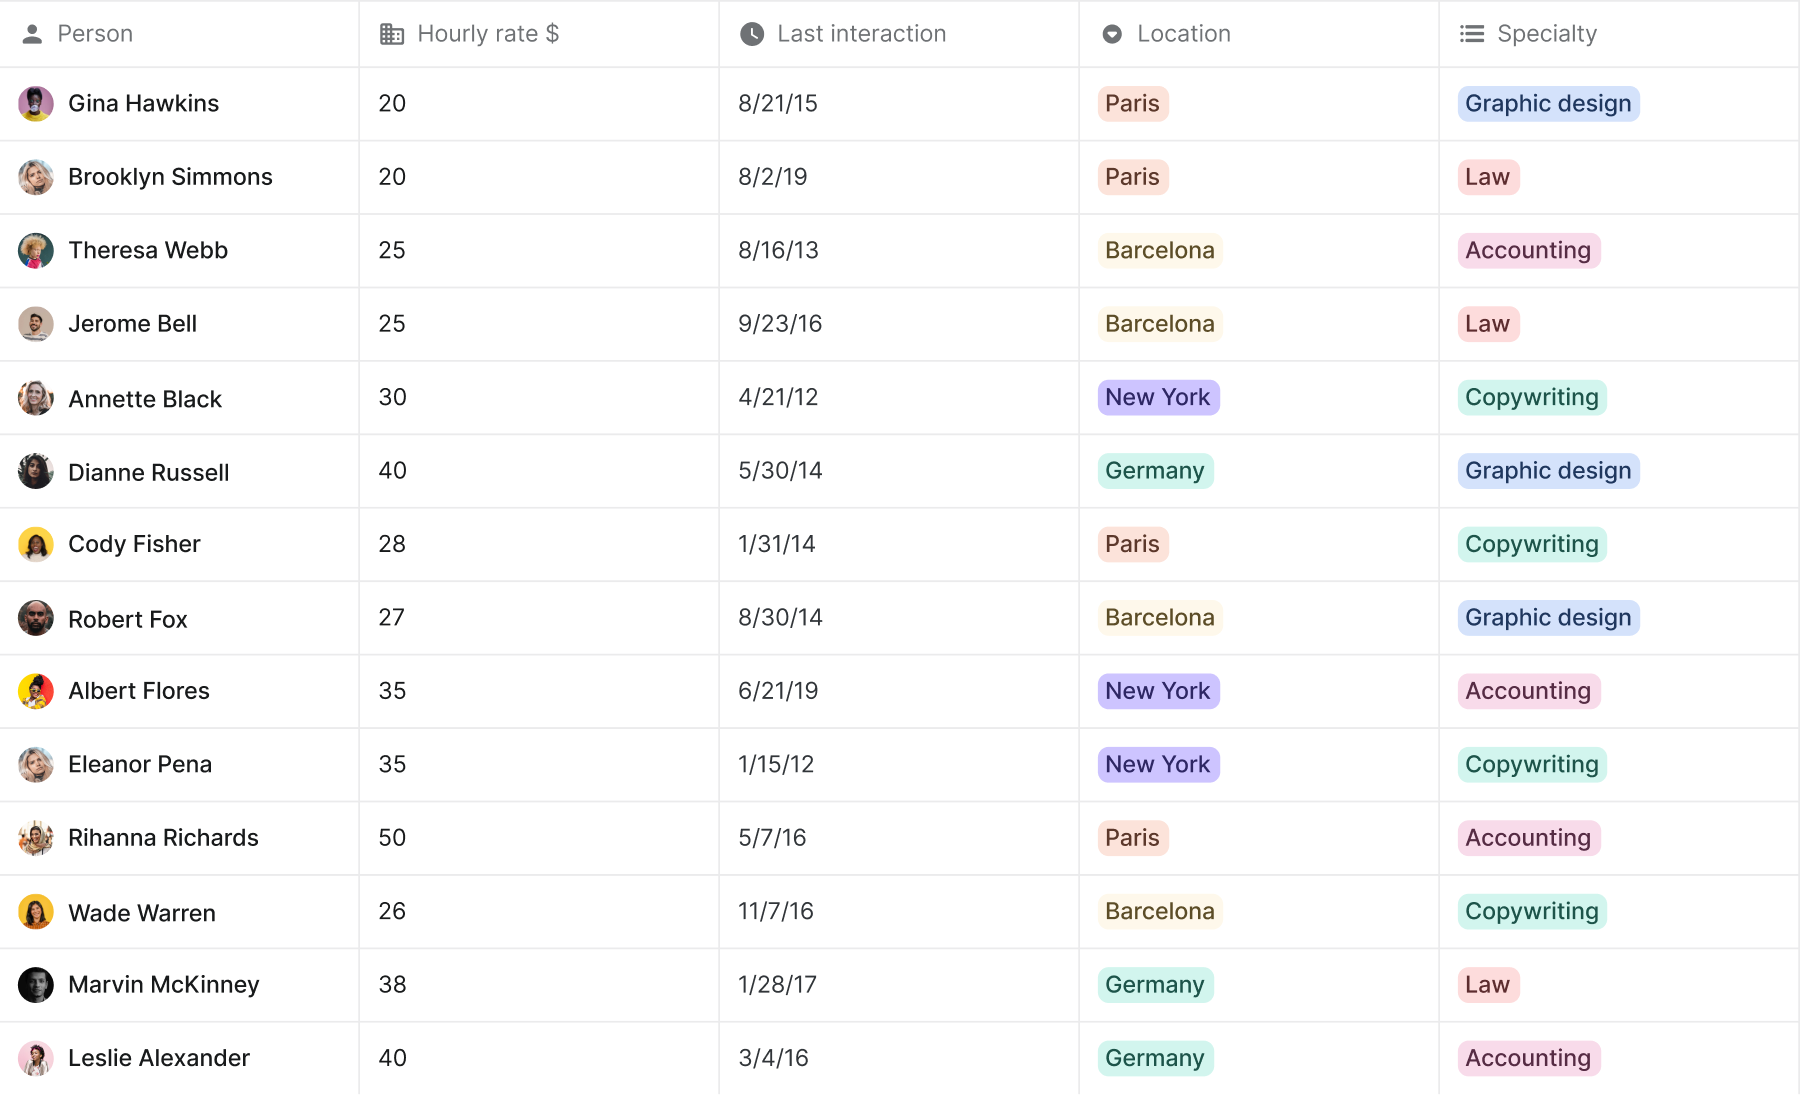Click the person icon in the Person header
This screenshot has height=1095, width=1800.
tap(32, 34)
